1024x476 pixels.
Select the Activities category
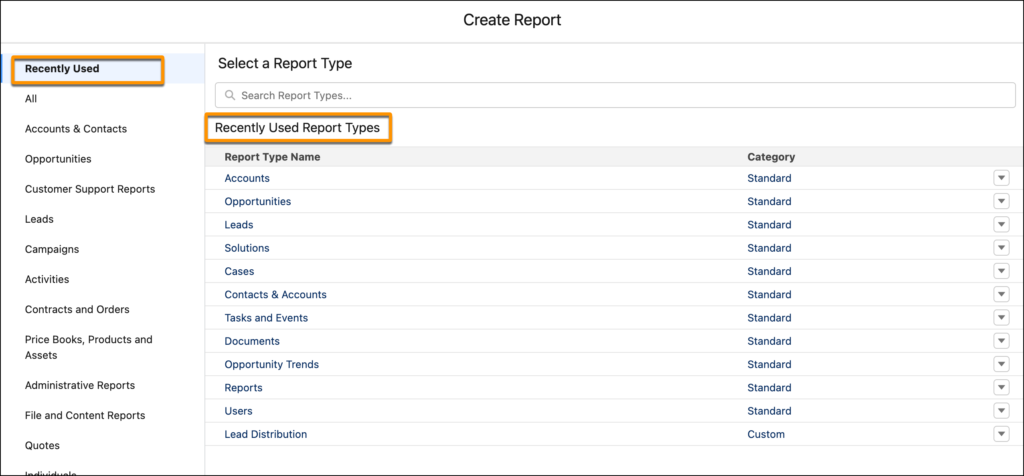(x=47, y=279)
